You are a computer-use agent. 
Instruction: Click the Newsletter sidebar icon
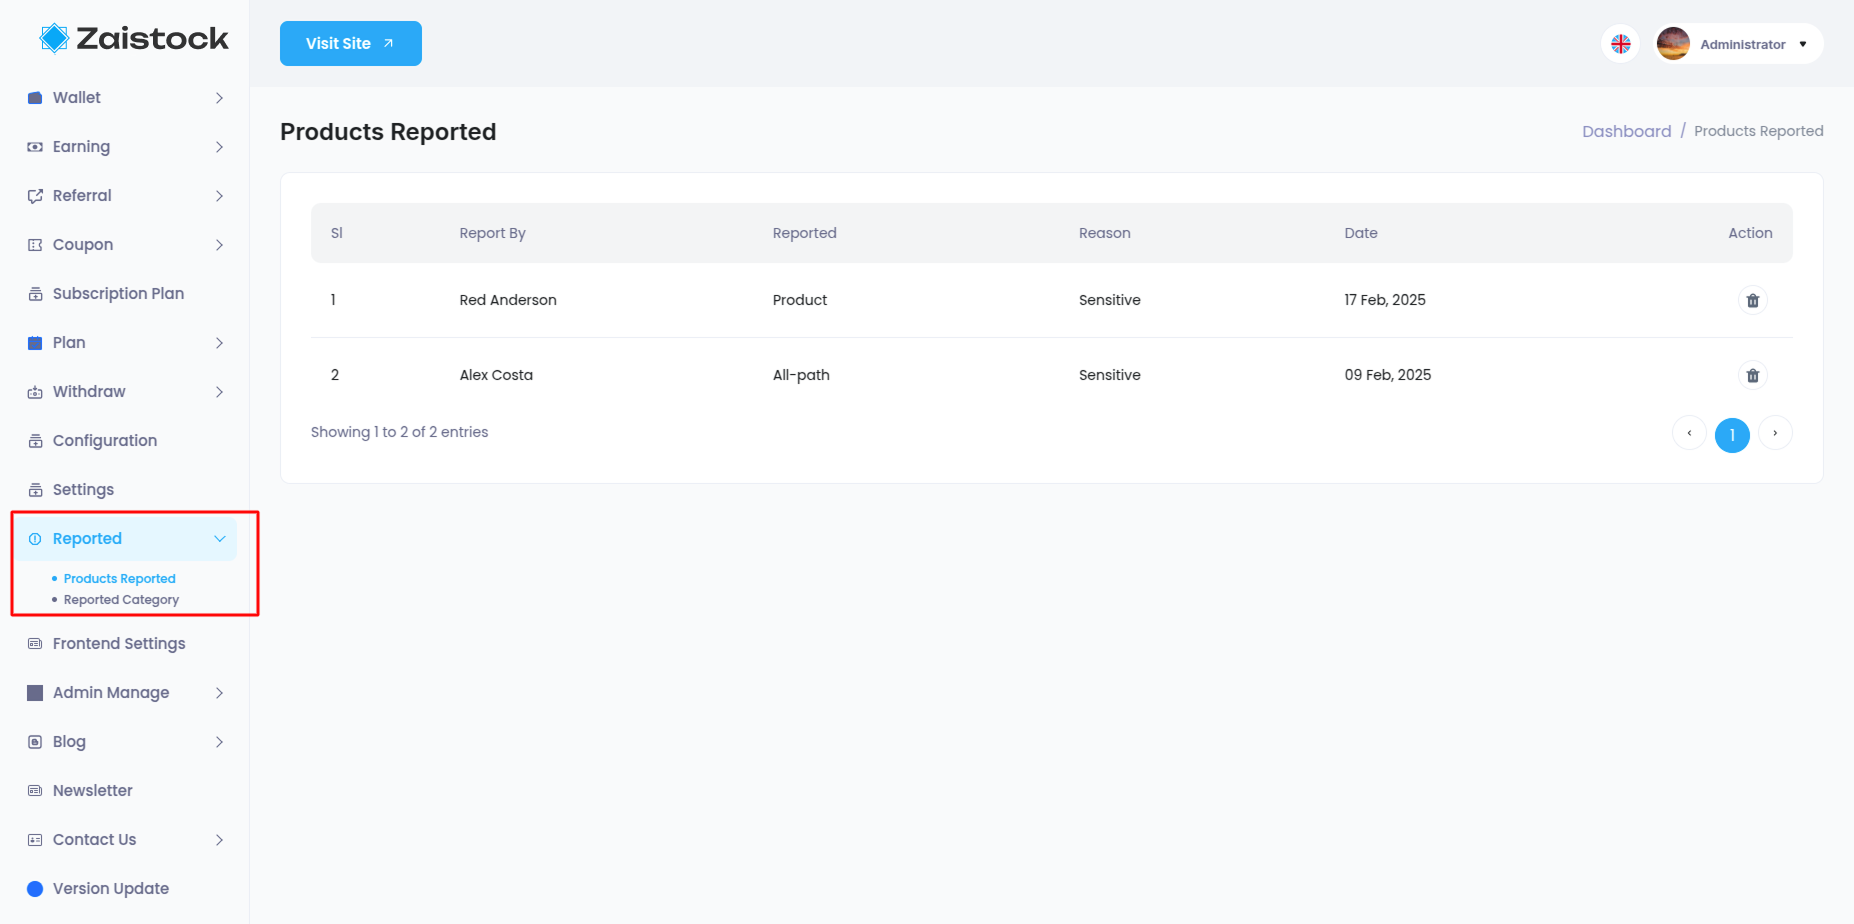pos(35,791)
